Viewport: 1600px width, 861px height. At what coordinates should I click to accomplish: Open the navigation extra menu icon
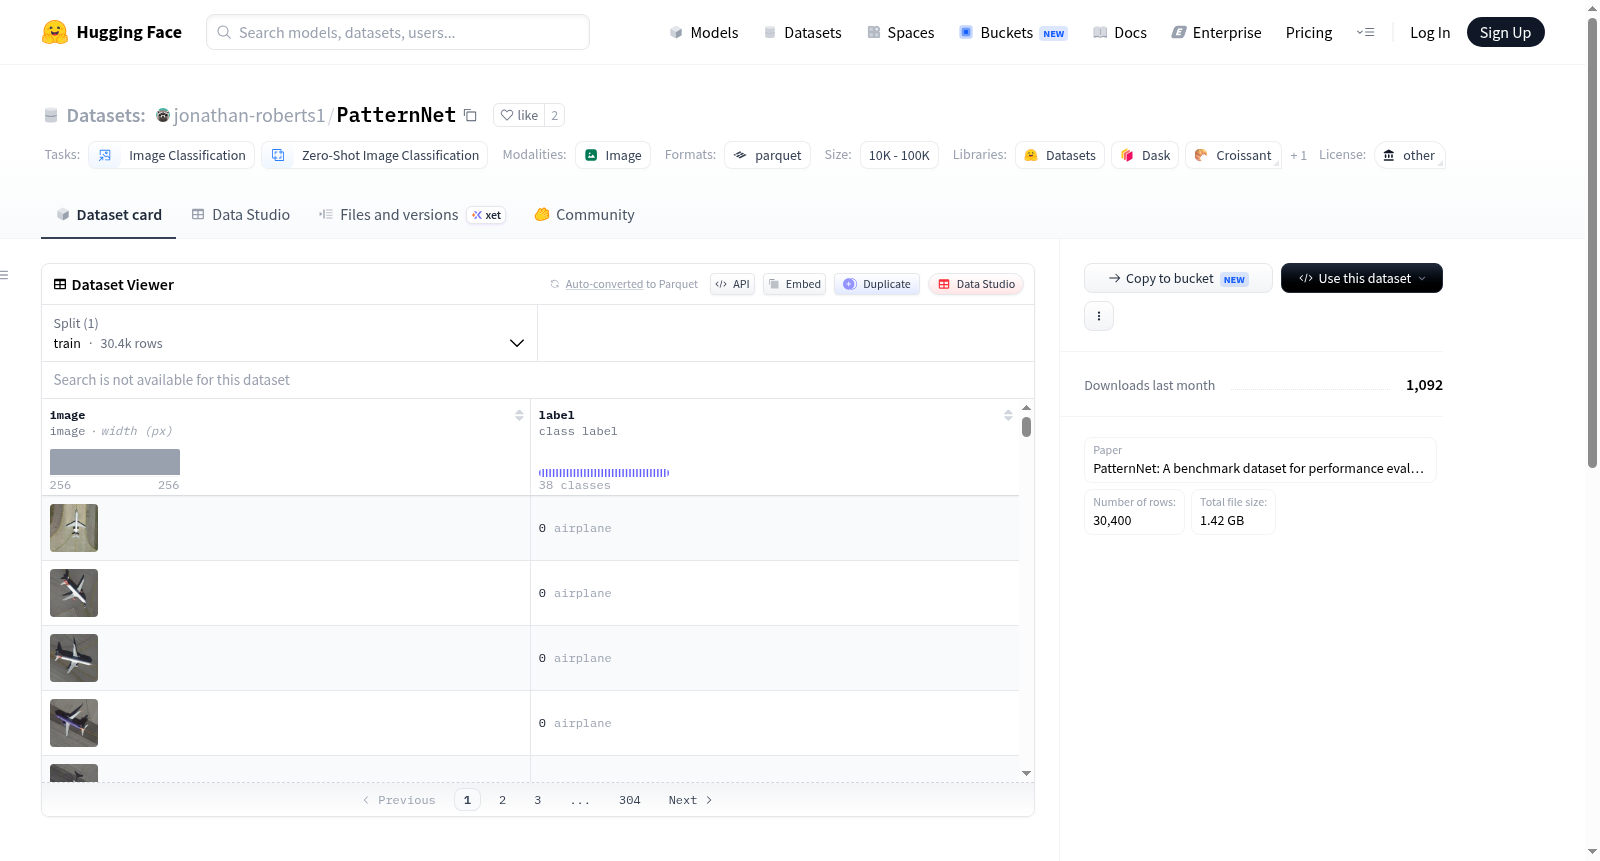click(x=1365, y=32)
